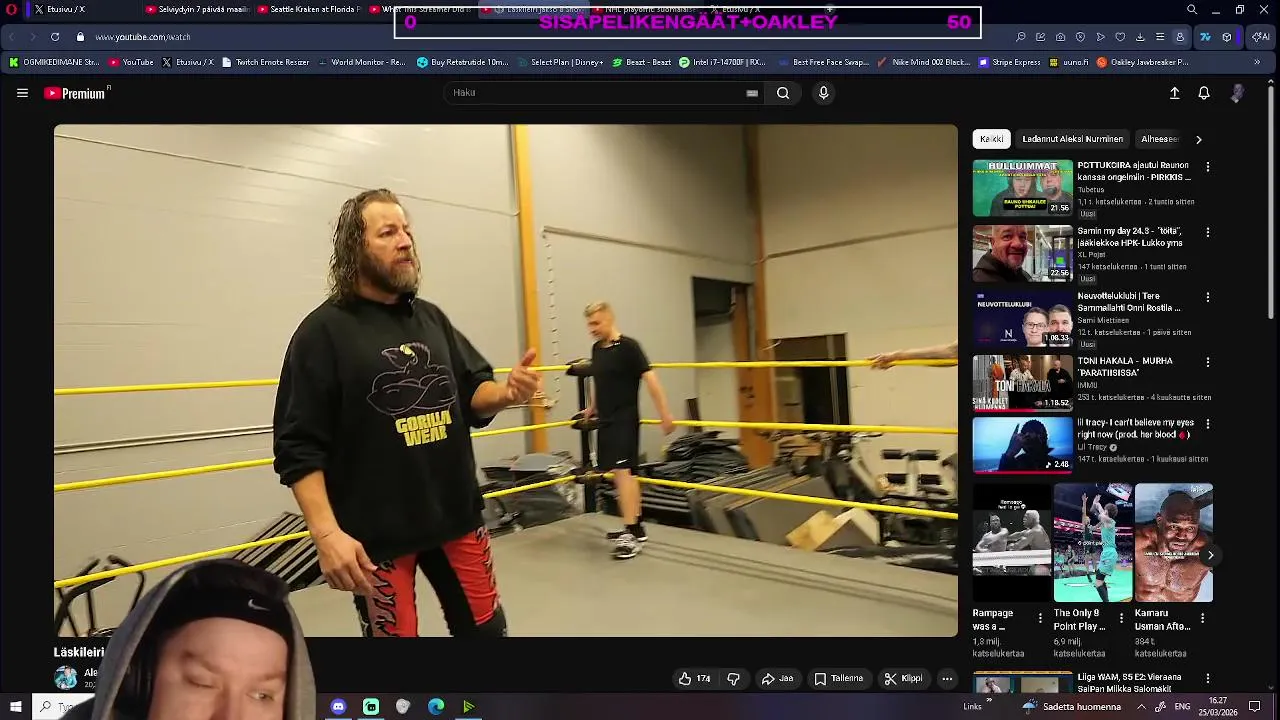Open the Oakley Jawbreaker bookmark
Screen dimensions: 1280x720
click(1143, 62)
